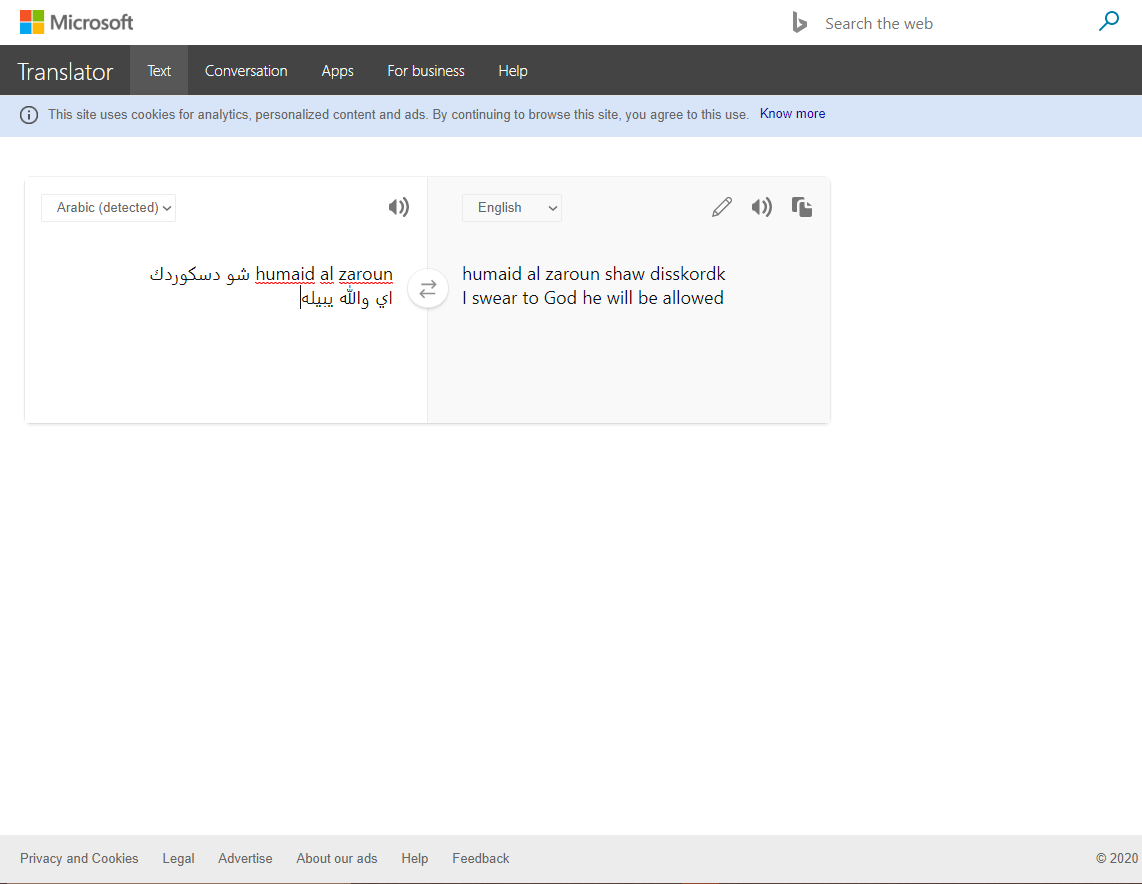Swap source and target languages

pos(428,288)
